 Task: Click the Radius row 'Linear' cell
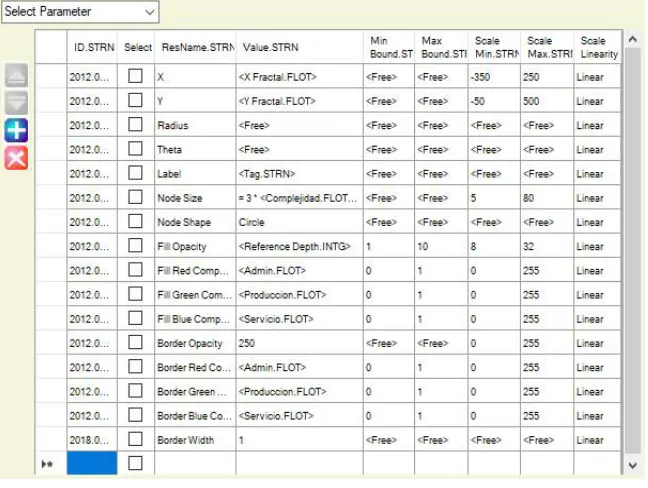(x=597, y=125)
